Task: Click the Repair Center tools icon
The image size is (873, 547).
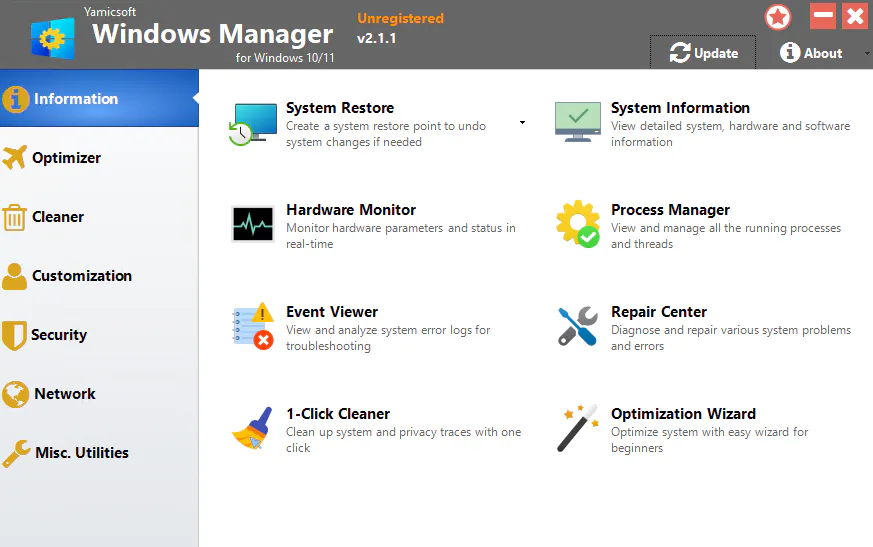Action: tap(578, 326)
